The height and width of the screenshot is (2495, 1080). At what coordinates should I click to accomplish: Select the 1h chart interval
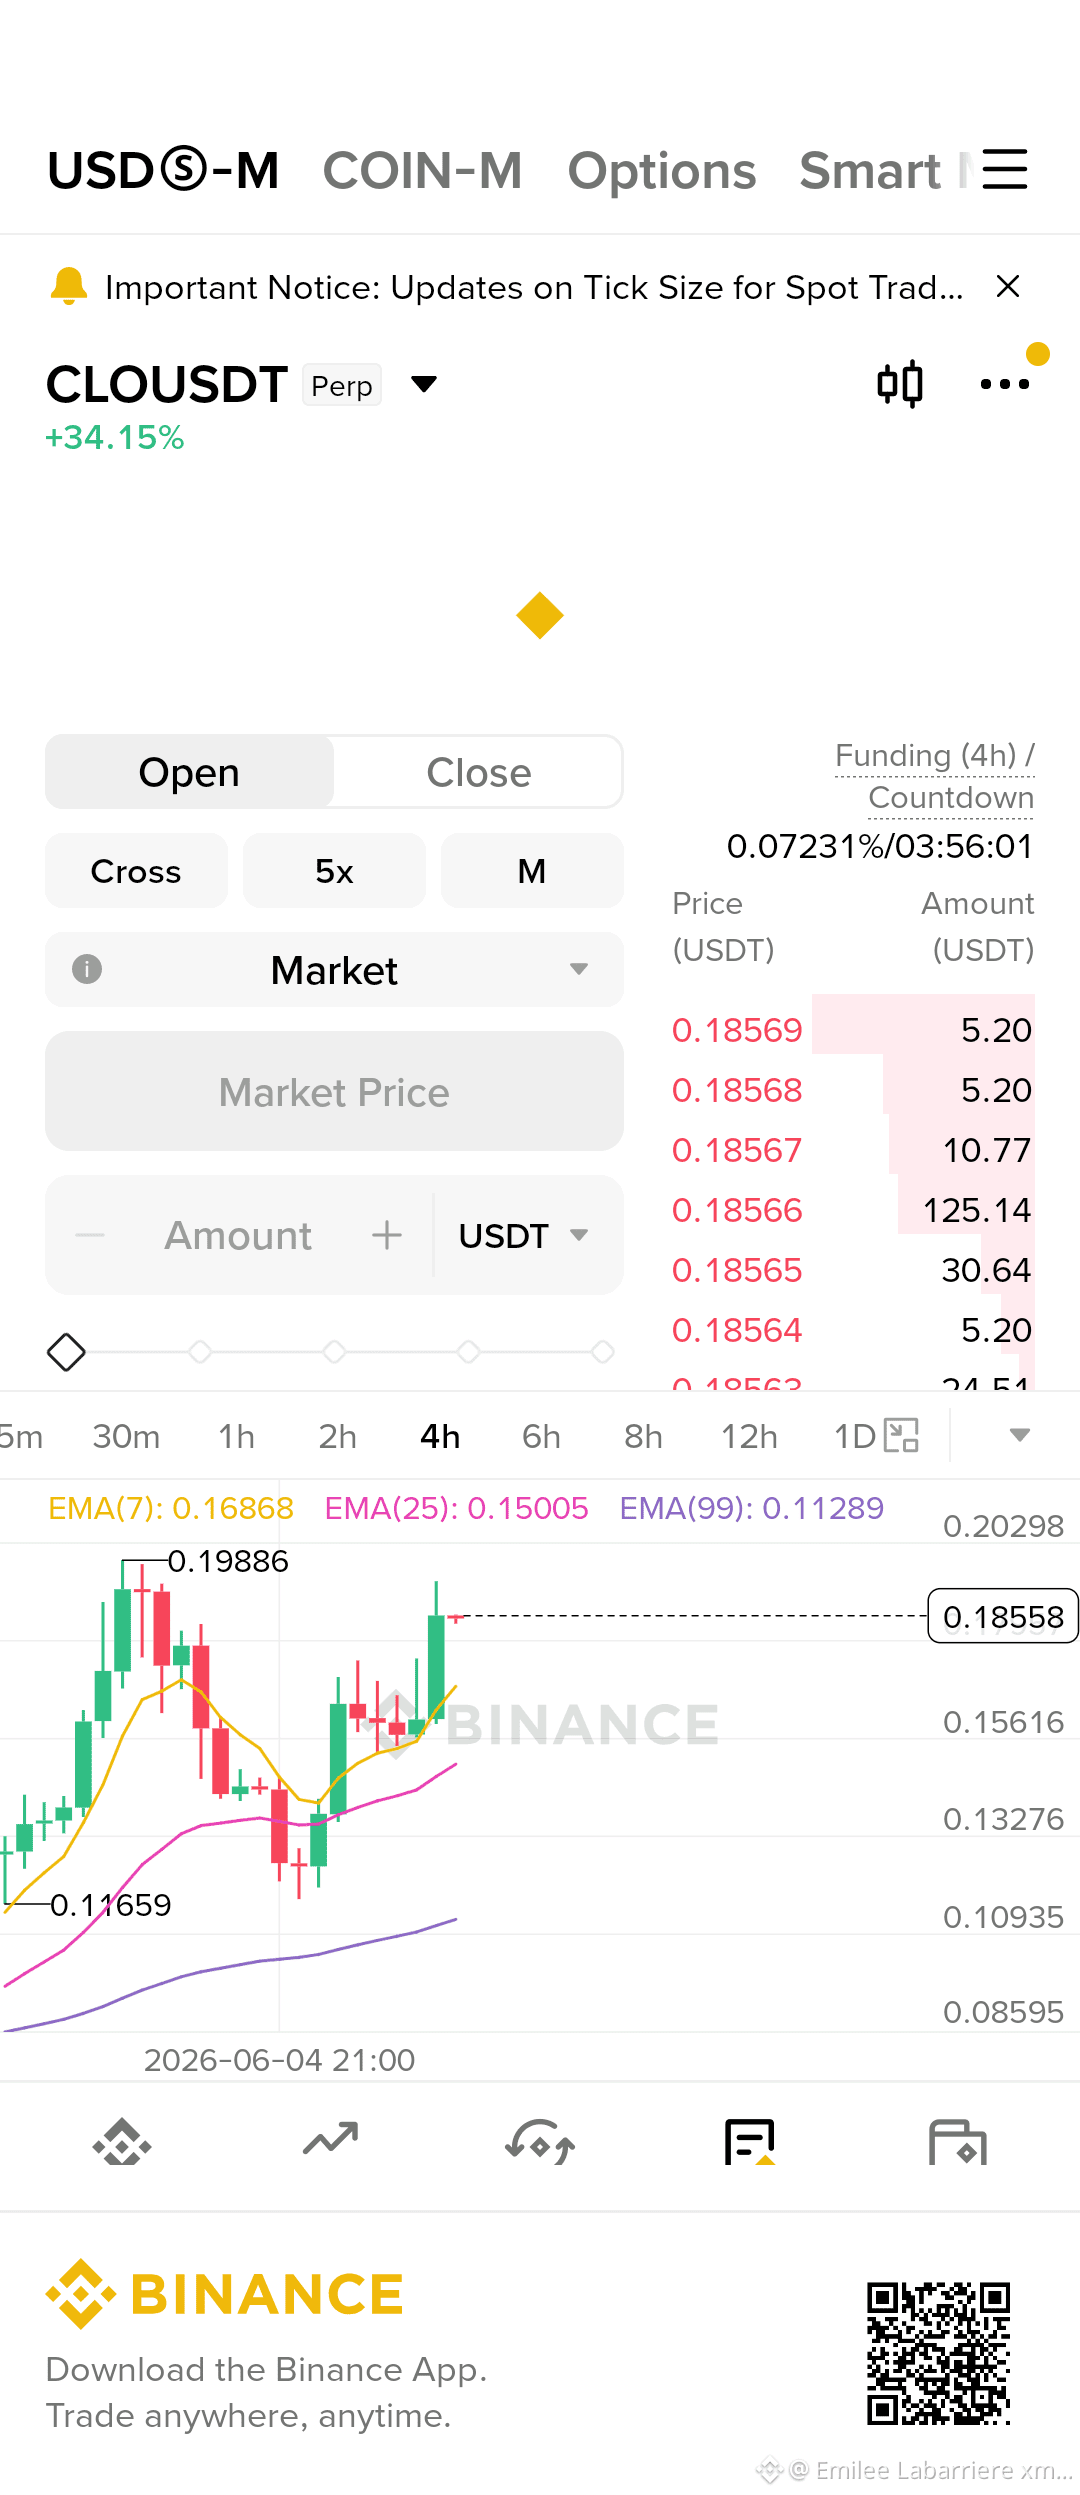pyautogui.click(x=236, y=1436)
